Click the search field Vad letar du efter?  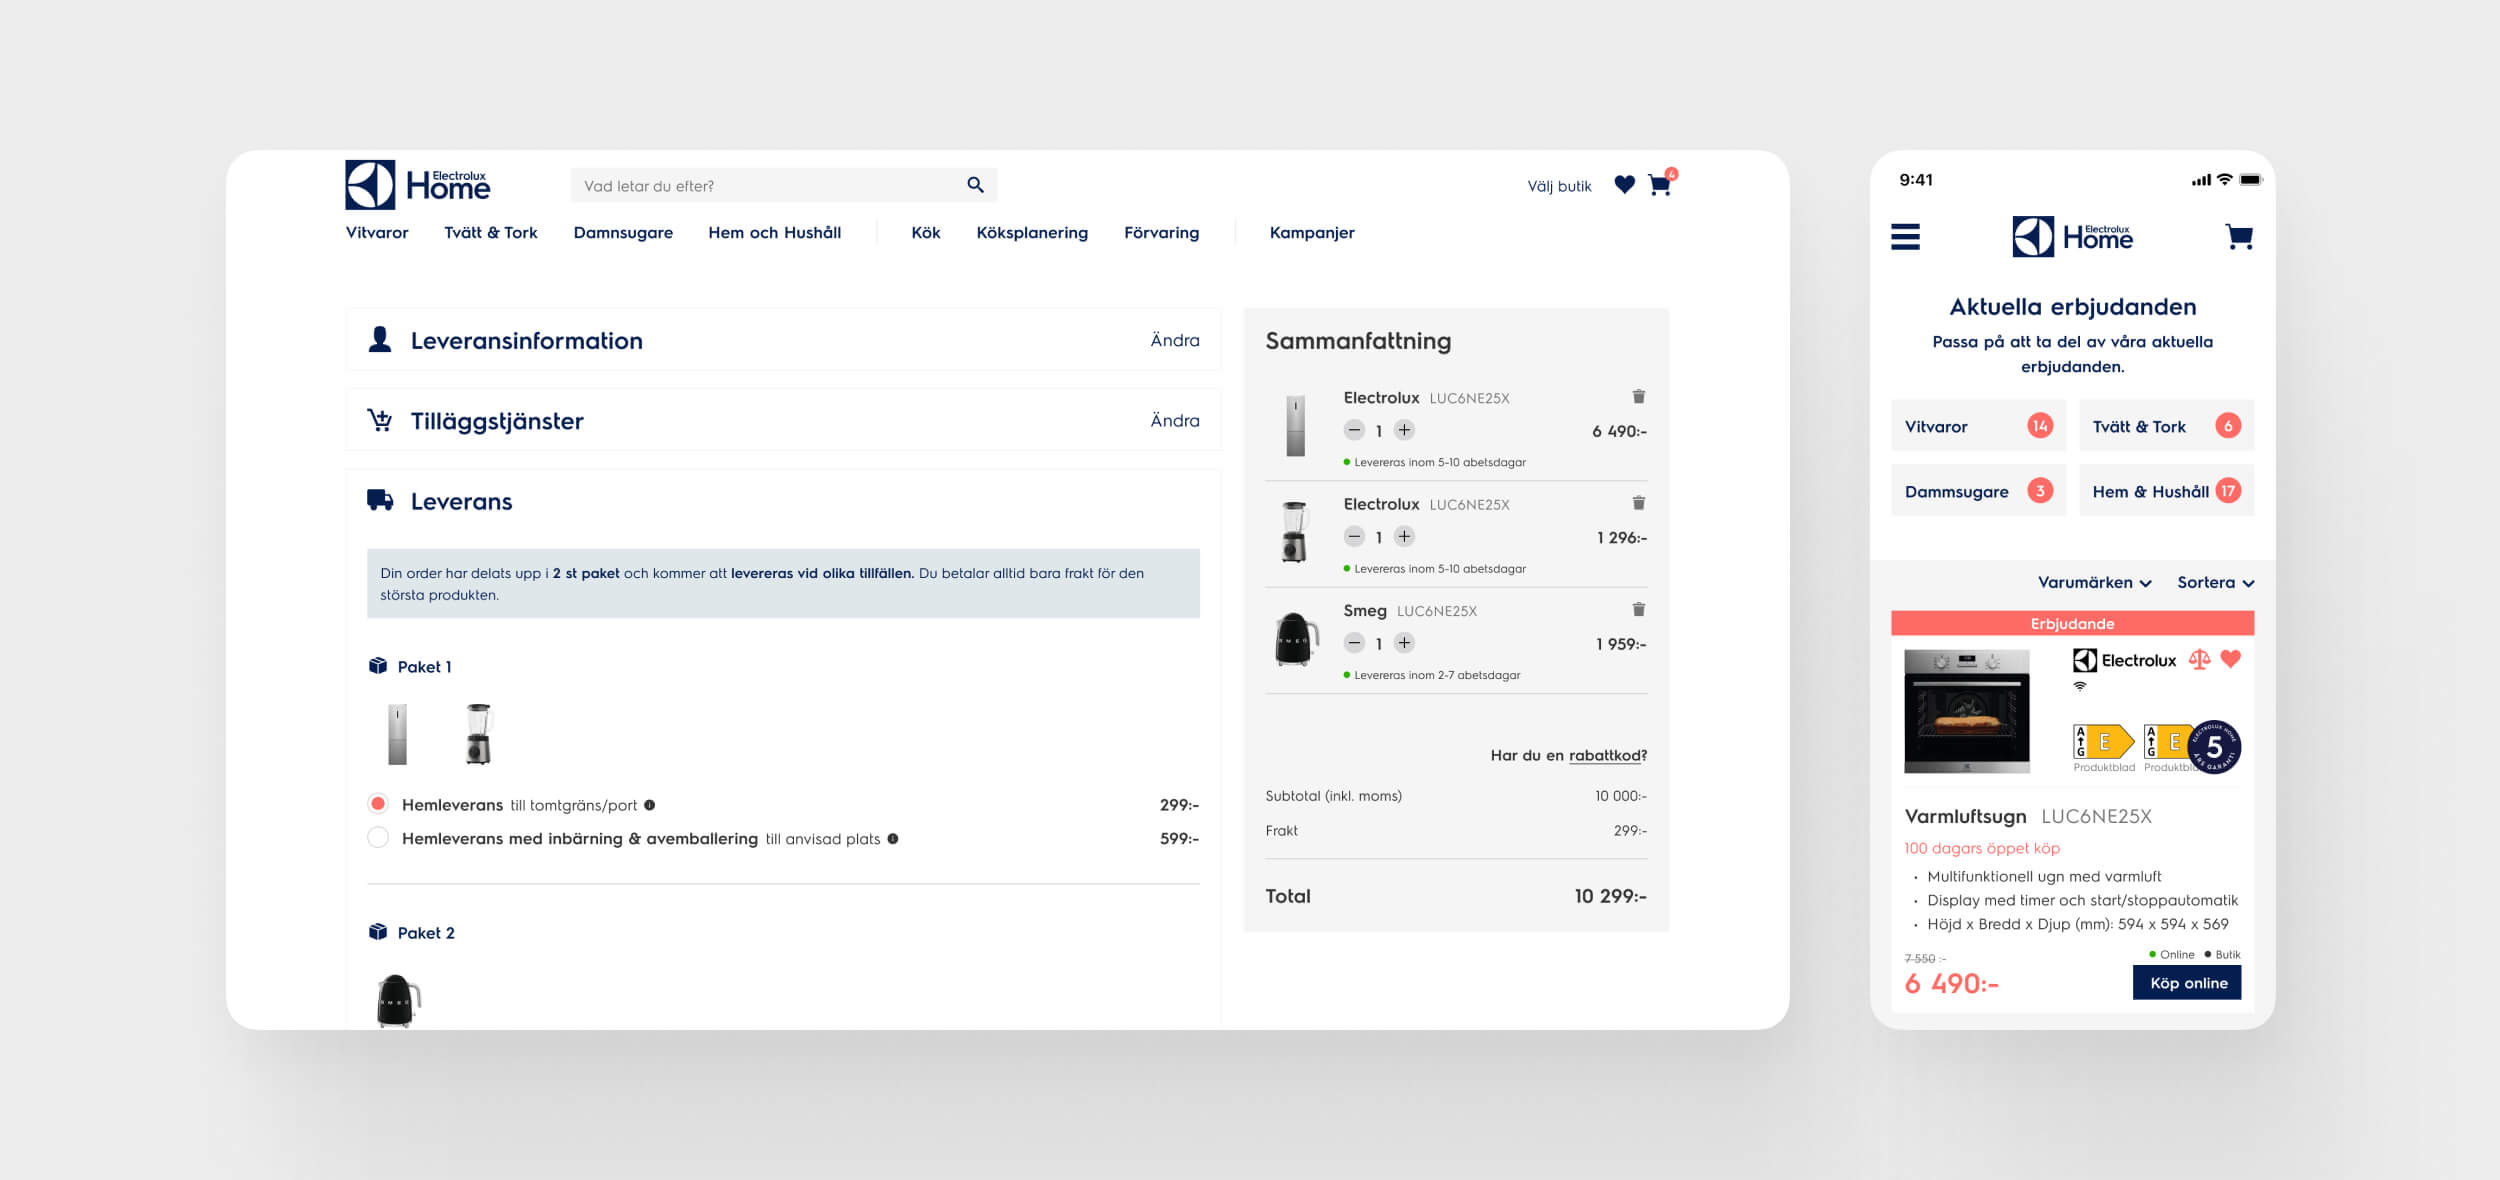783,185
